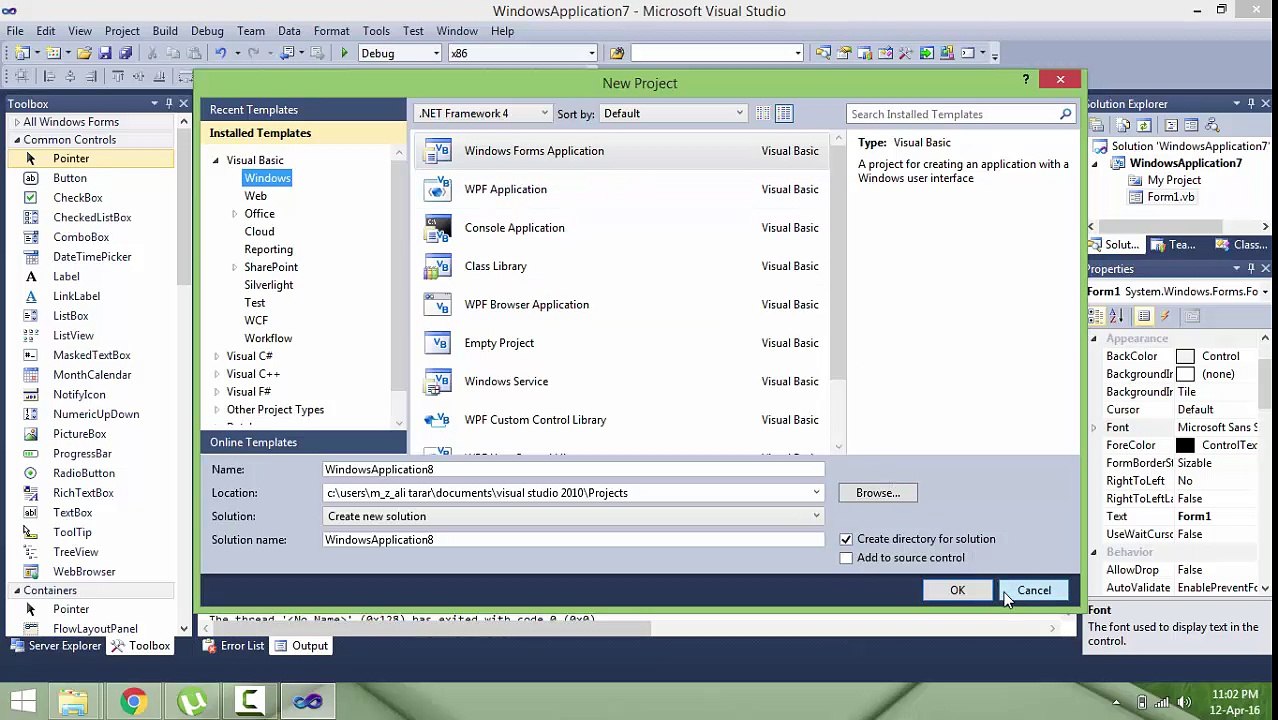Click Alphabetical sort icon in Properties window
This screenshot has width=1278, height=720.
coord(1116,316)
